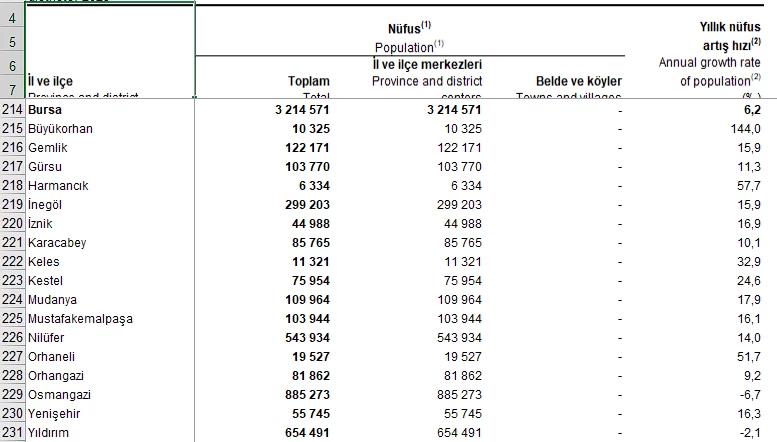Select row header 5
This screenshot has width=777, height=442.
click(x=12, y=42)
